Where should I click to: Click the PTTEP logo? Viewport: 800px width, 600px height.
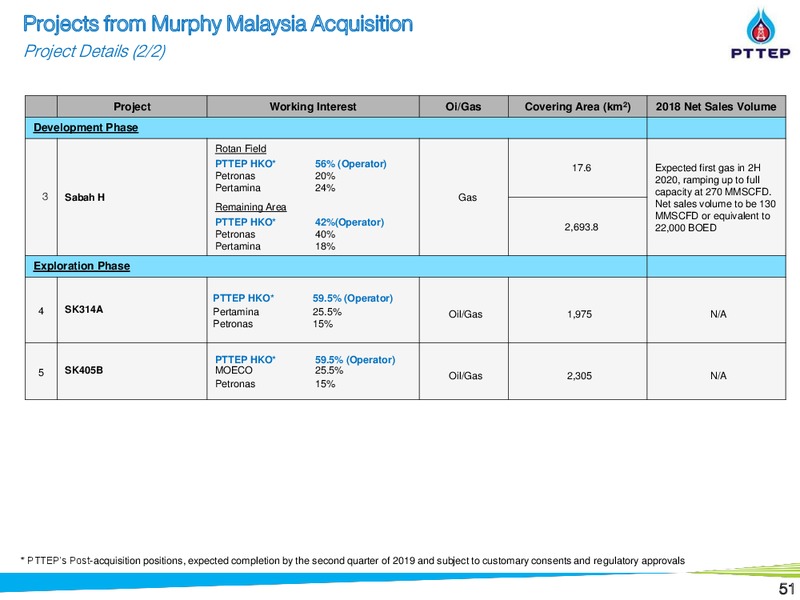click(760, 34)
